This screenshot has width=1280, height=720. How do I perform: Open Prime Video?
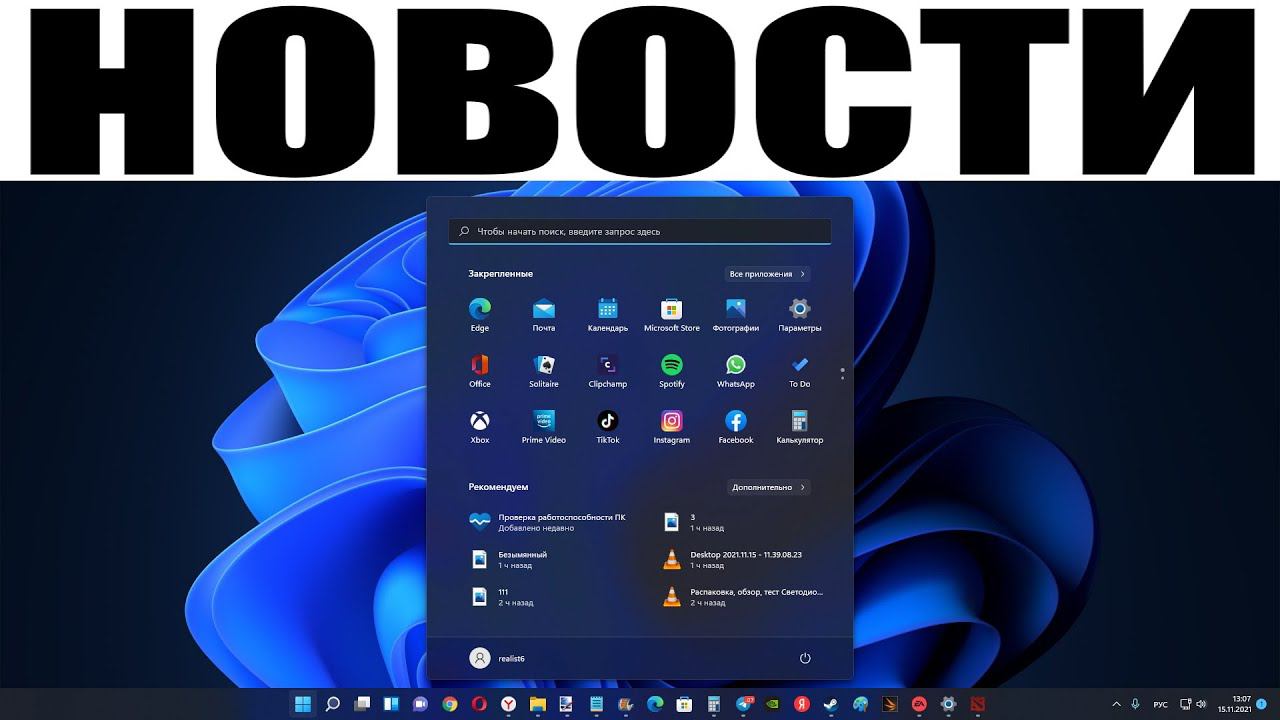(544, 426)
